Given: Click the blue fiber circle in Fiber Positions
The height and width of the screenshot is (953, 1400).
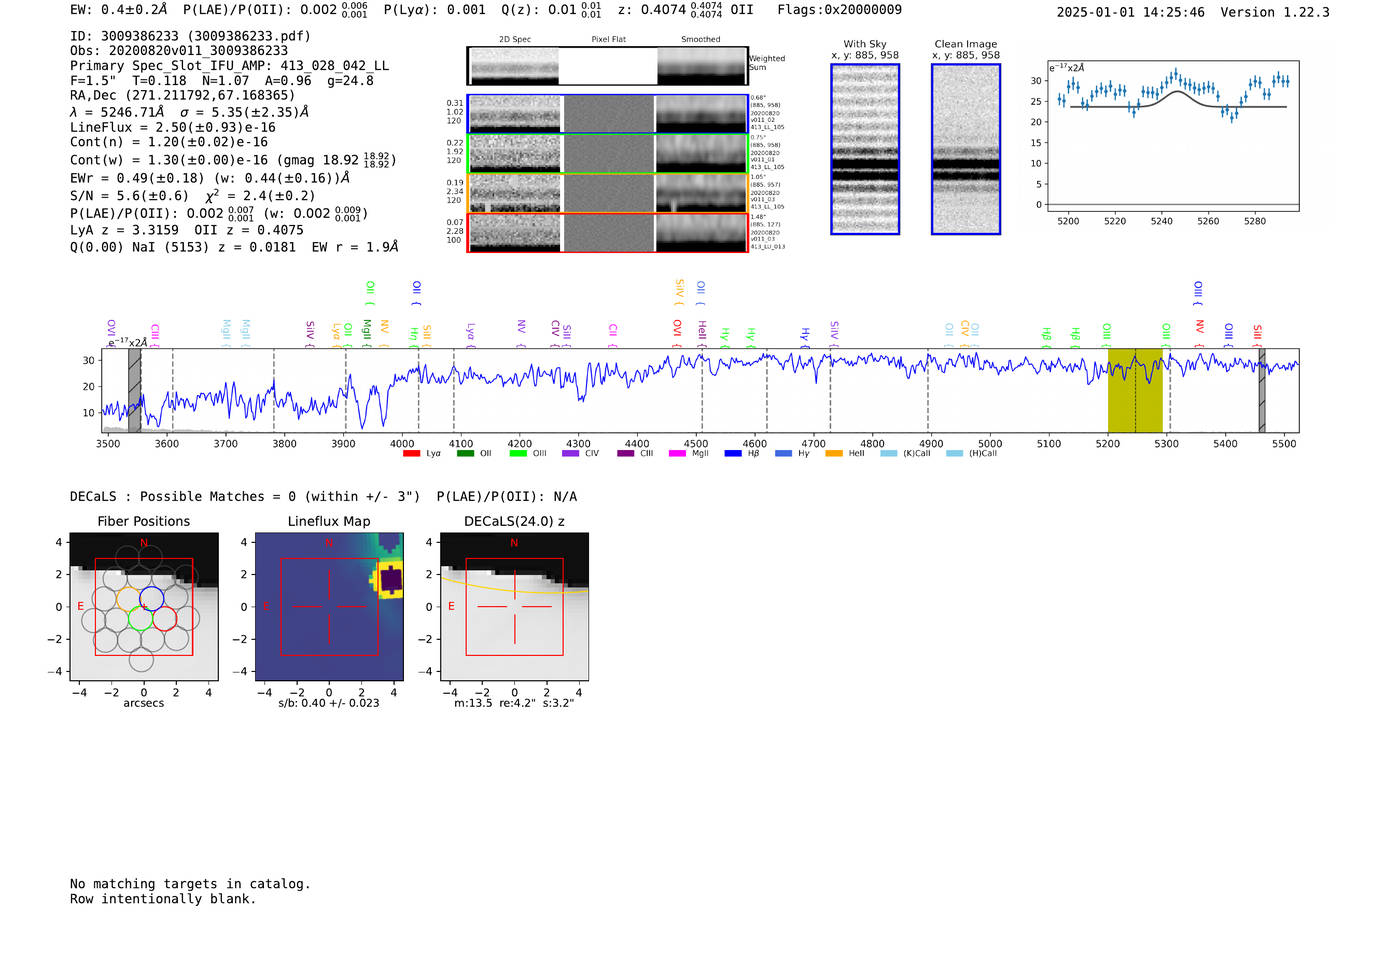Looking at the screenshot, I should [x=151, y=597].
